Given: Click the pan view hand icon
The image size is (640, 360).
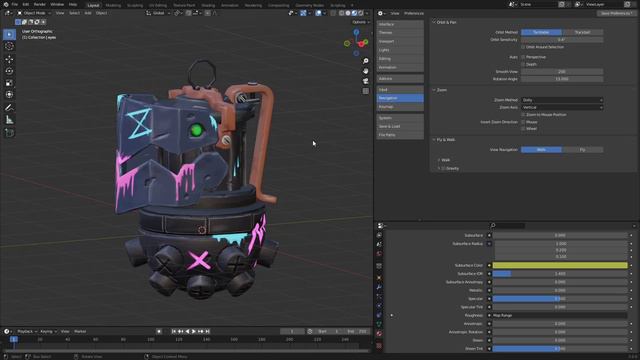Looking at the screenshot, I should pyautogui.click(x=366, y=71).
